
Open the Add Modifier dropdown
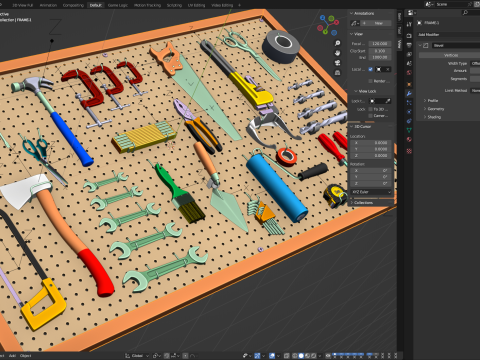point(449,35)
